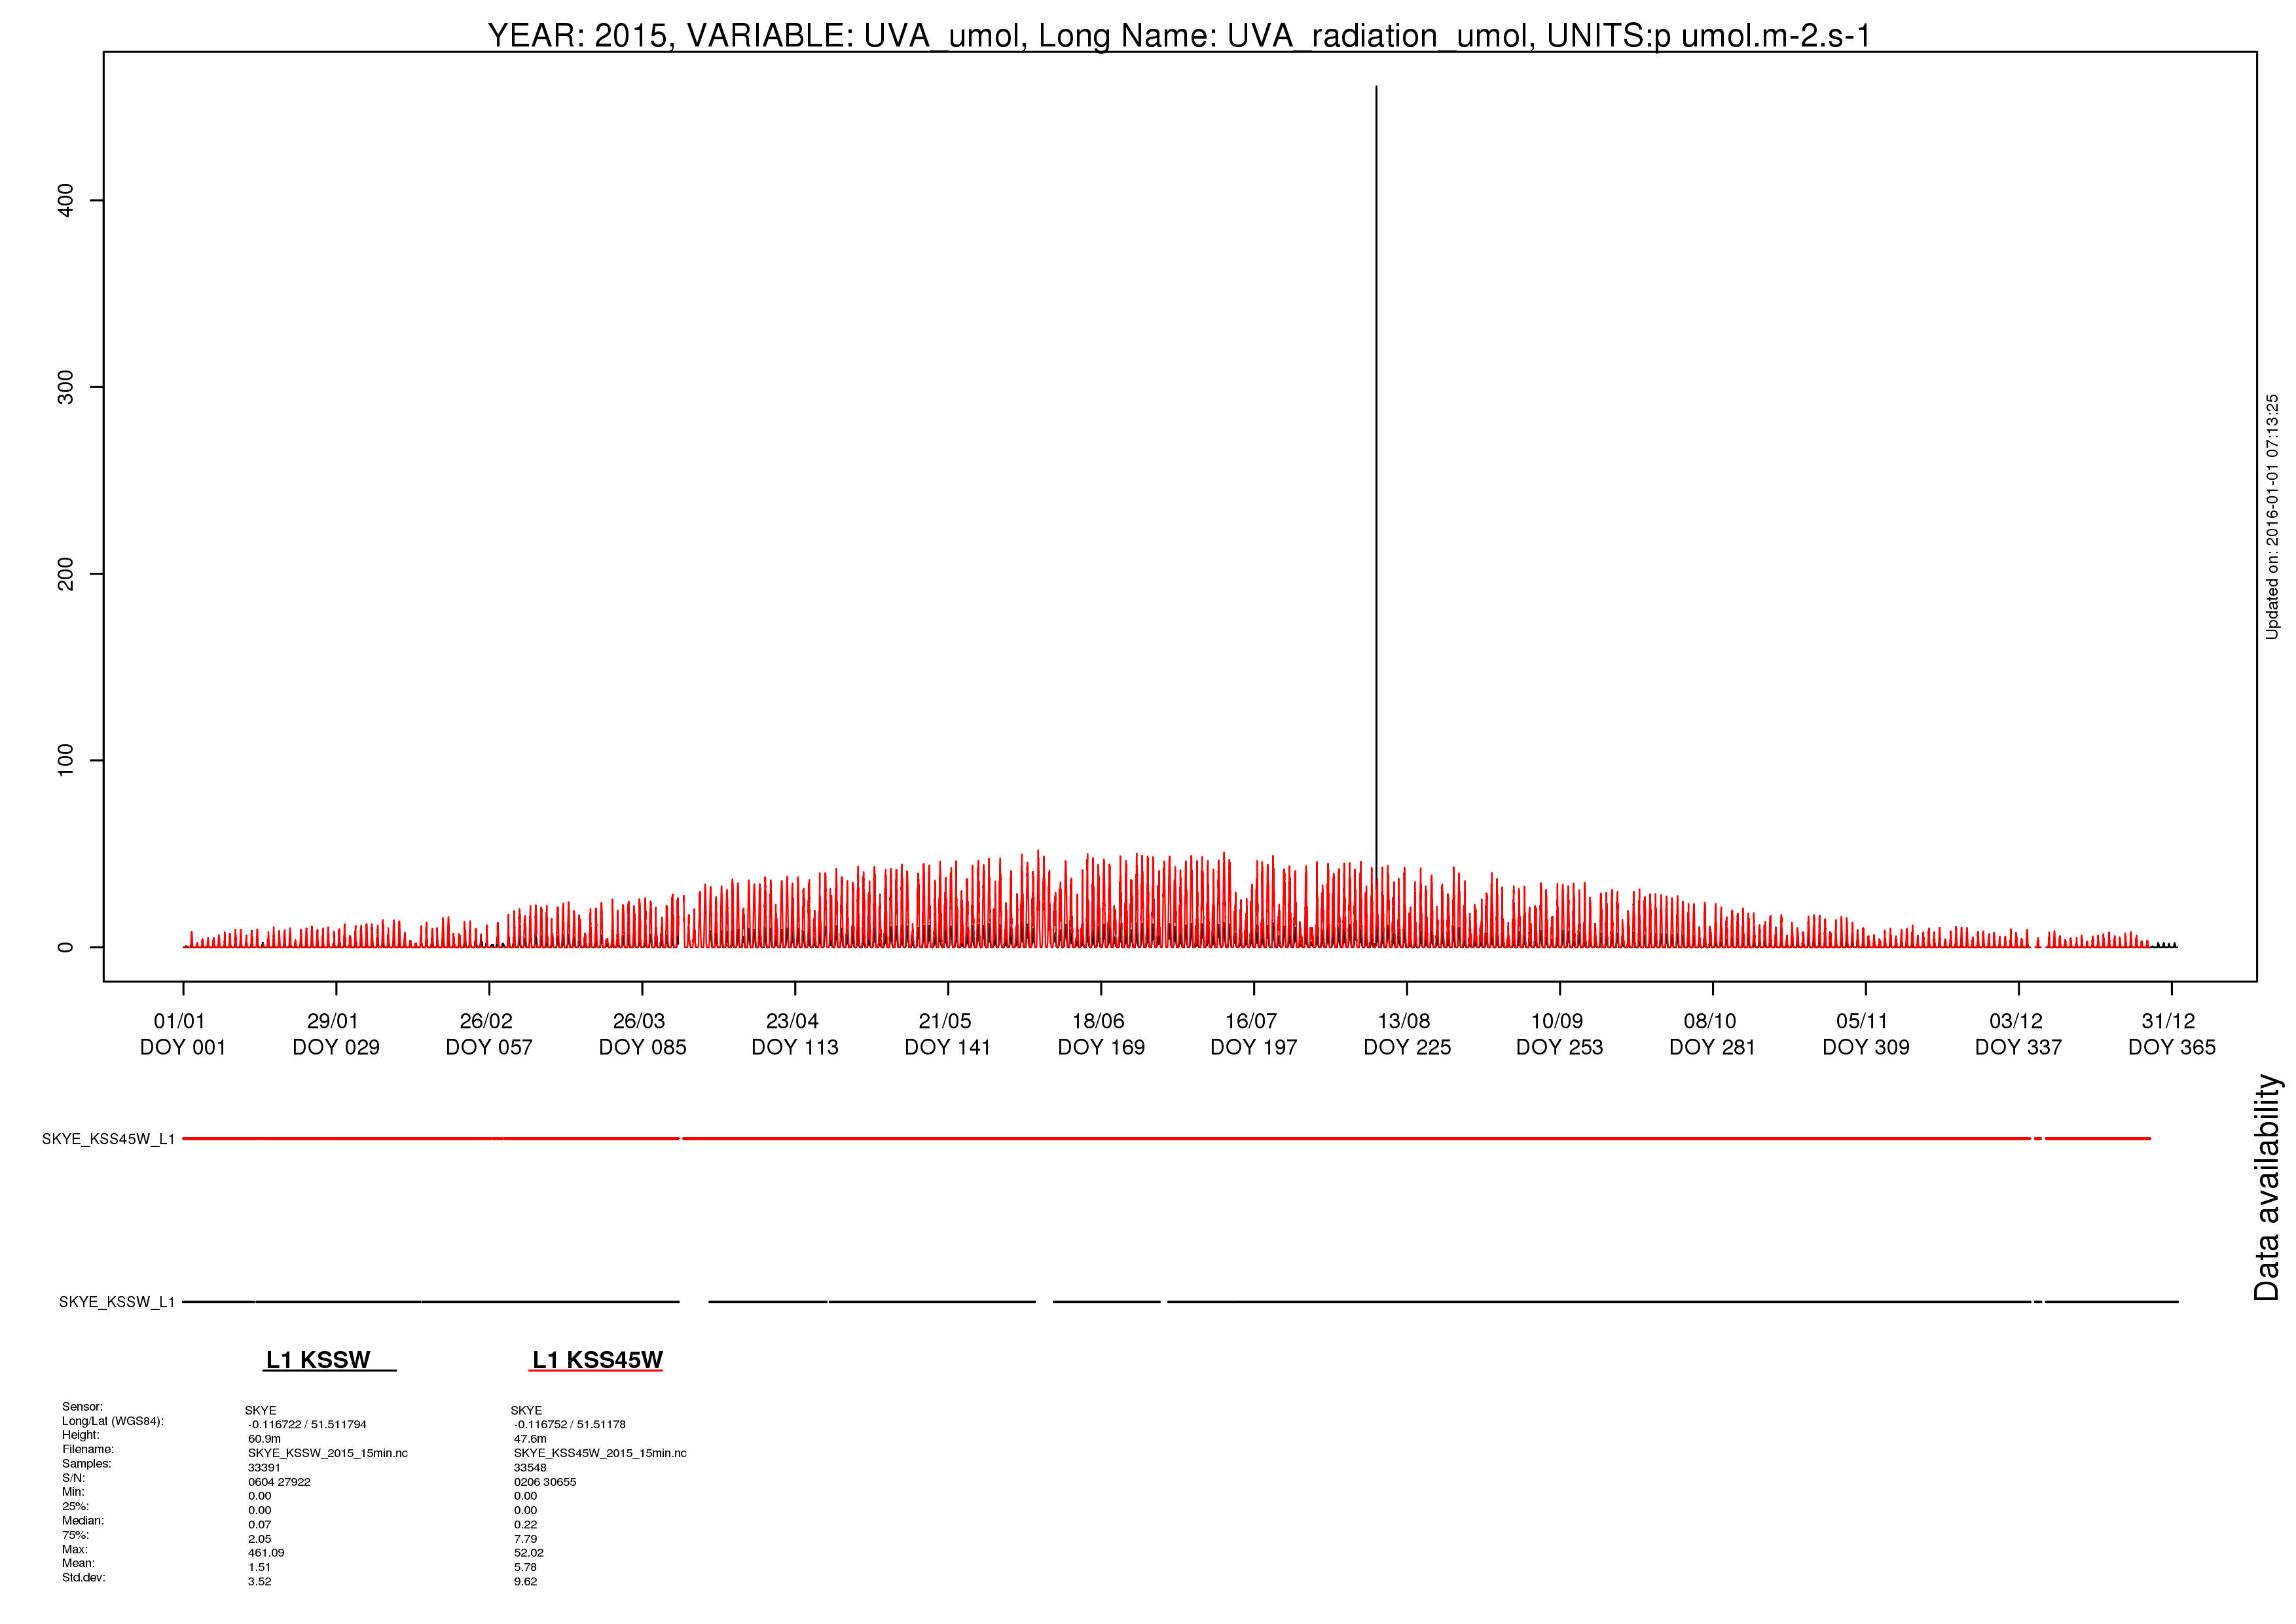The width and height of the screenshot is (2296, 1624).
Task: Click the y-axis tick label 400
Action: (x=66, y=200)
